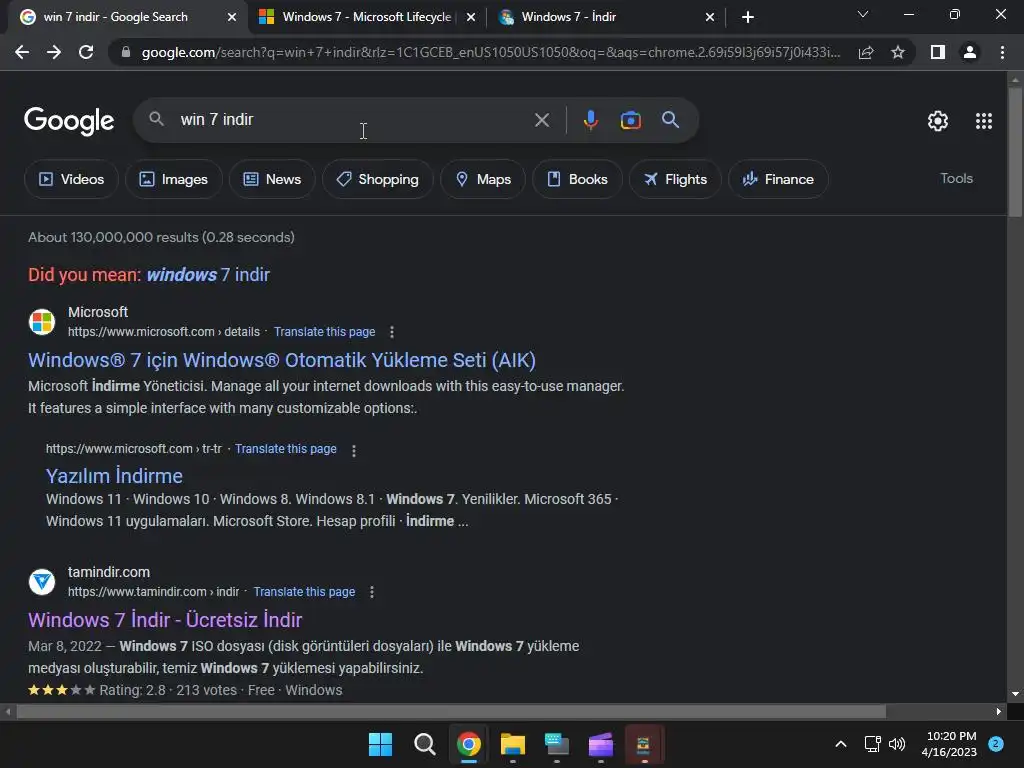Share this page from the address bar
The width and height of the screenshot is (1024, 768).
pos(865,52)
